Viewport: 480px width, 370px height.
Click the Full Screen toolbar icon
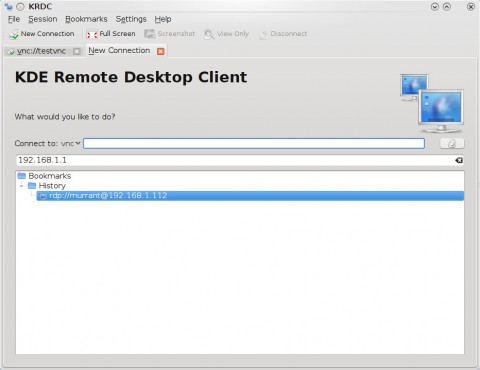click(92, 34)
